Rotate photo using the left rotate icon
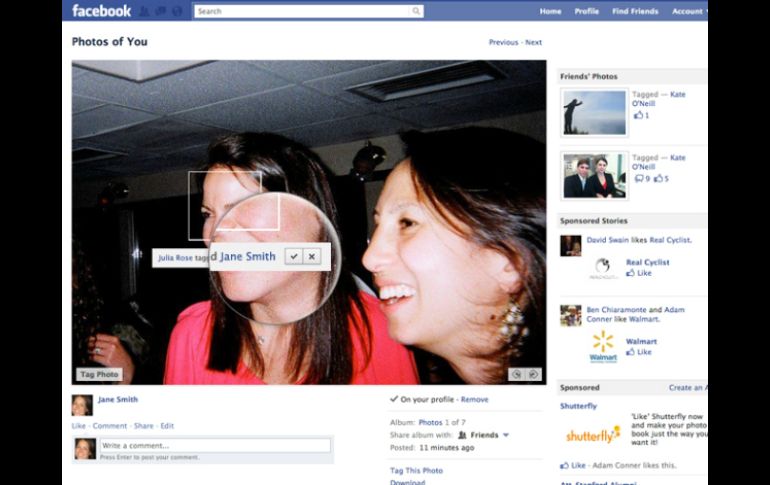Screen dimensions: 770x485 click(516, 374)
